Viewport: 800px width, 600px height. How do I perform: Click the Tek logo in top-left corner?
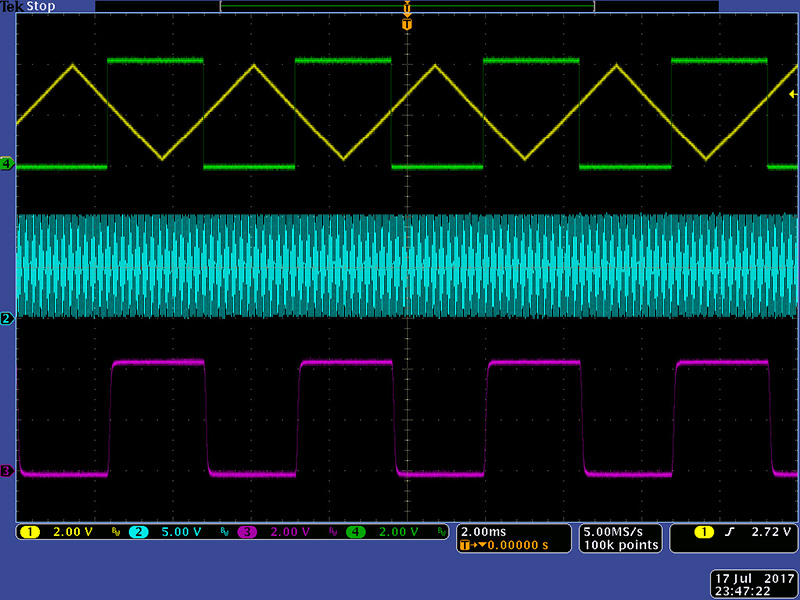pyautogui.click(x=11, y=6)
